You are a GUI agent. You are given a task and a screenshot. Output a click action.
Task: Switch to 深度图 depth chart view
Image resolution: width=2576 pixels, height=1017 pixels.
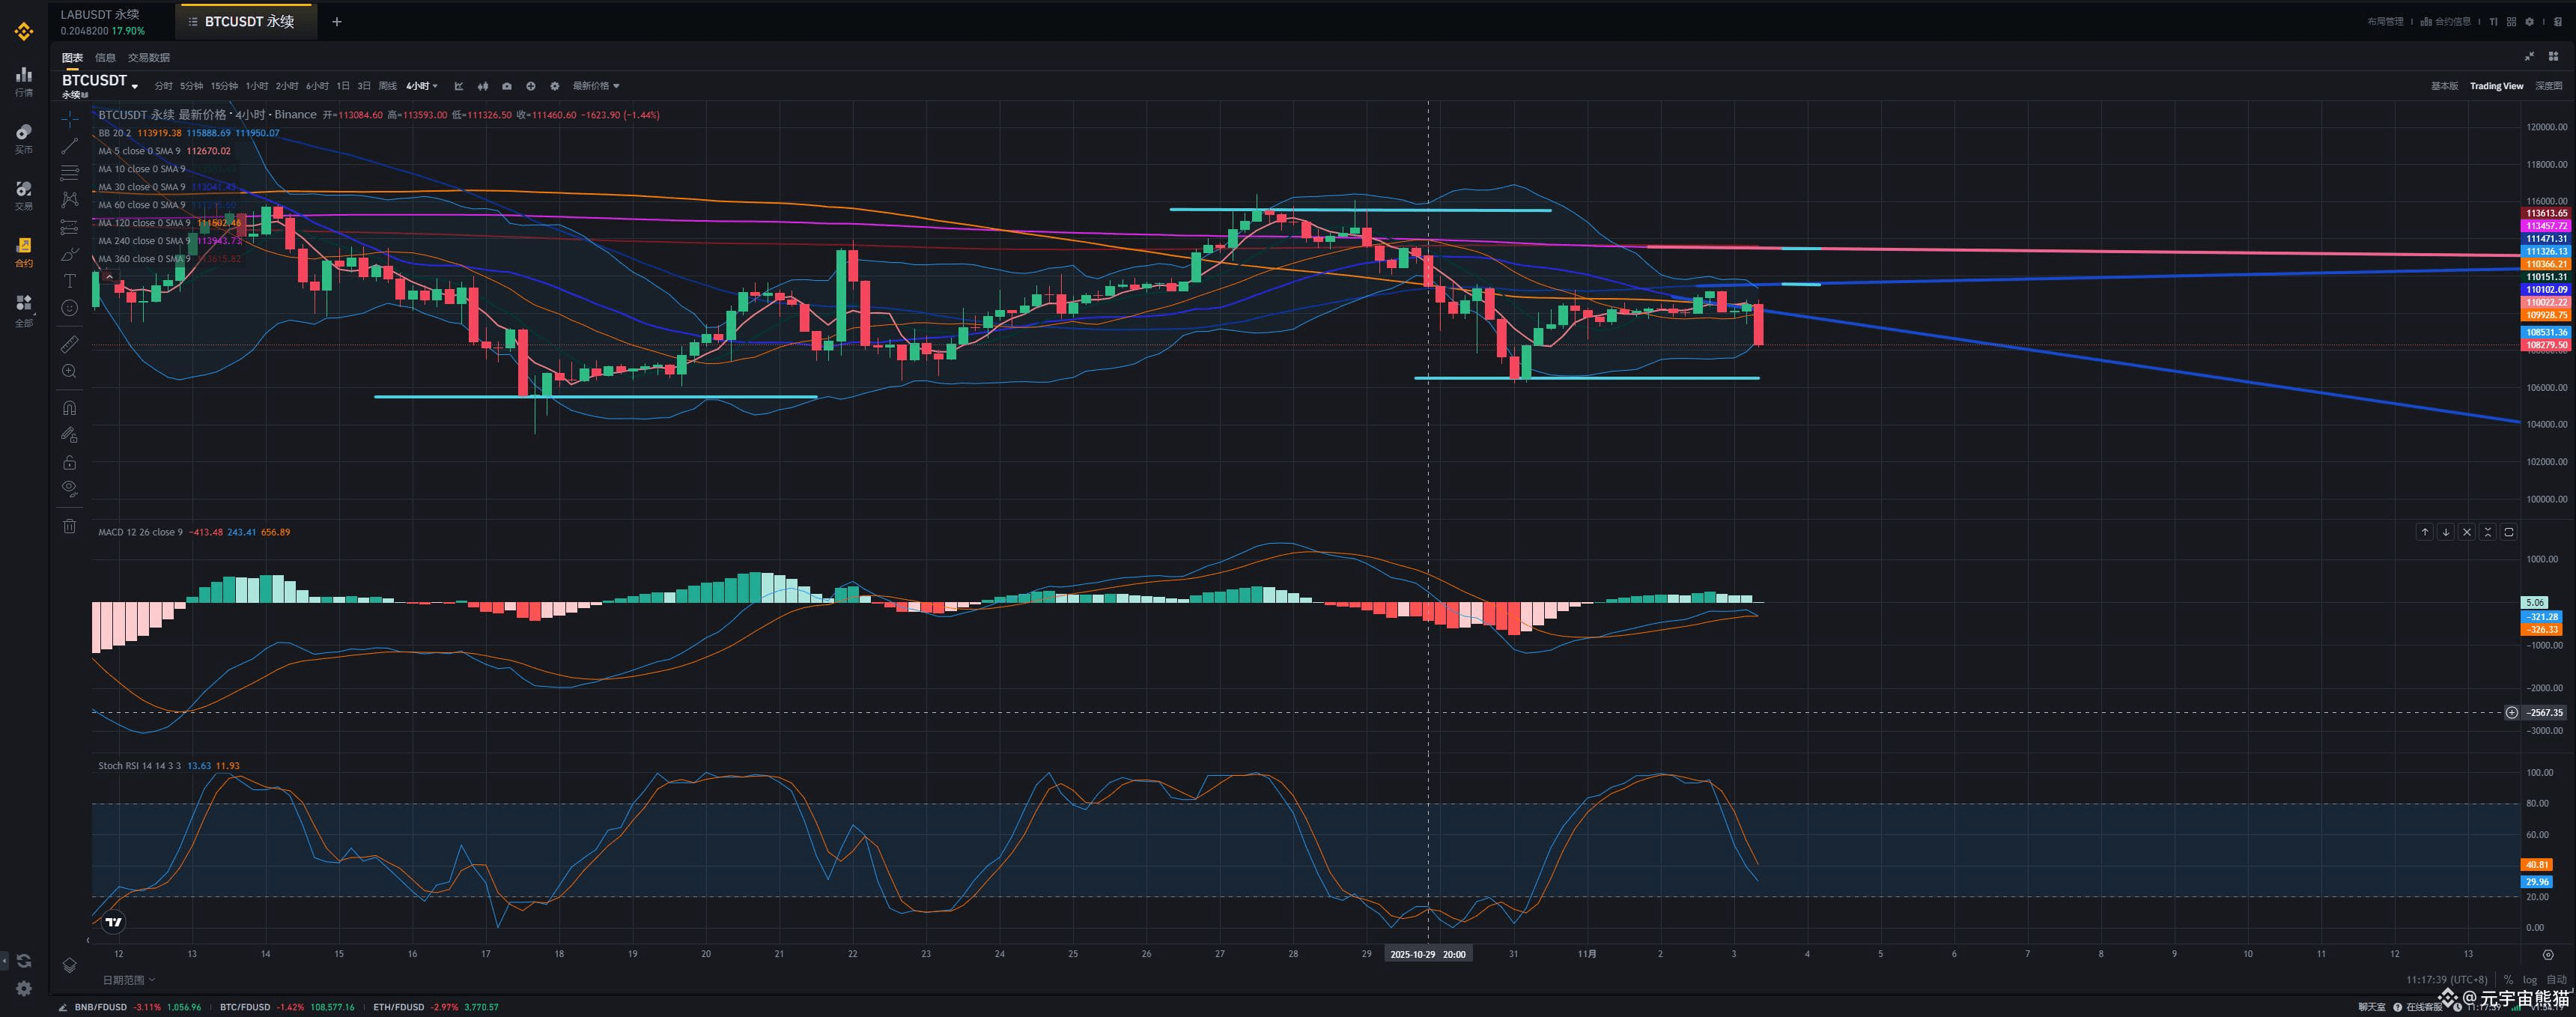pyautogui.click(x=2549, y=86)
